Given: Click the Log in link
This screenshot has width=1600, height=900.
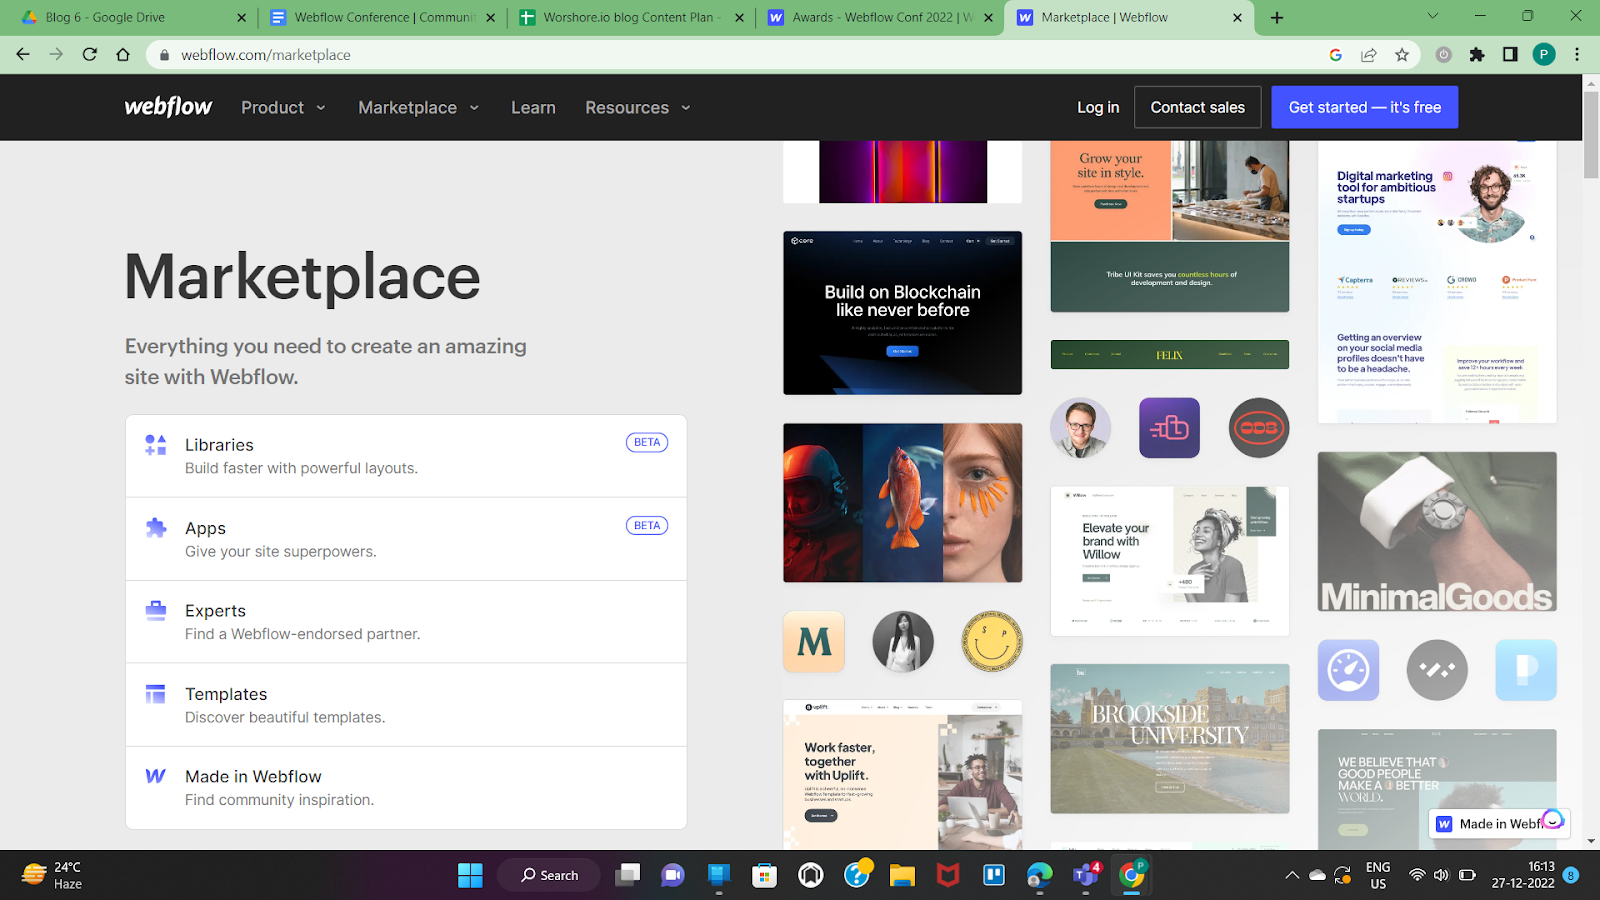Looking at the screenshot, I should (x=1098, y=107).
